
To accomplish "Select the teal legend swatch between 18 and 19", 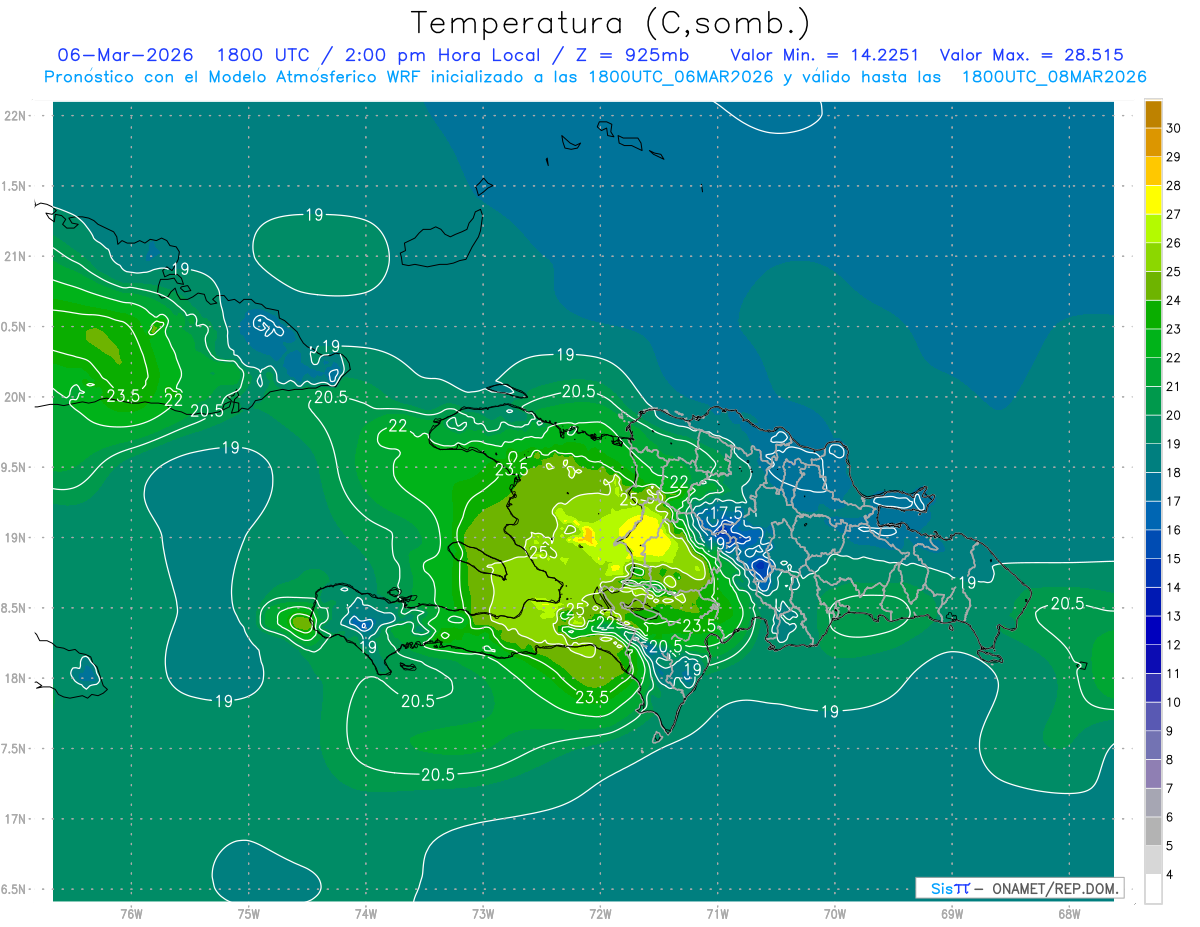I will pos(1153,458).
